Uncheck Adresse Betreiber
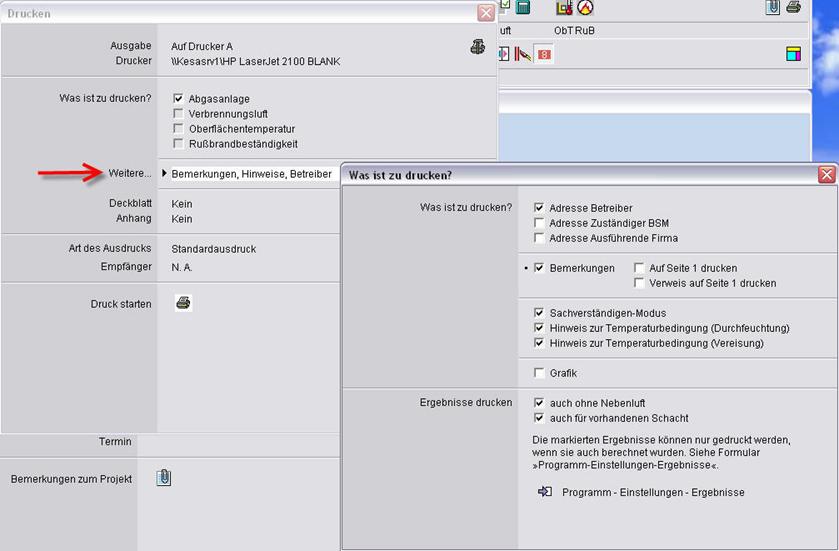Screen dimensions: 839x551 [539, 208]
